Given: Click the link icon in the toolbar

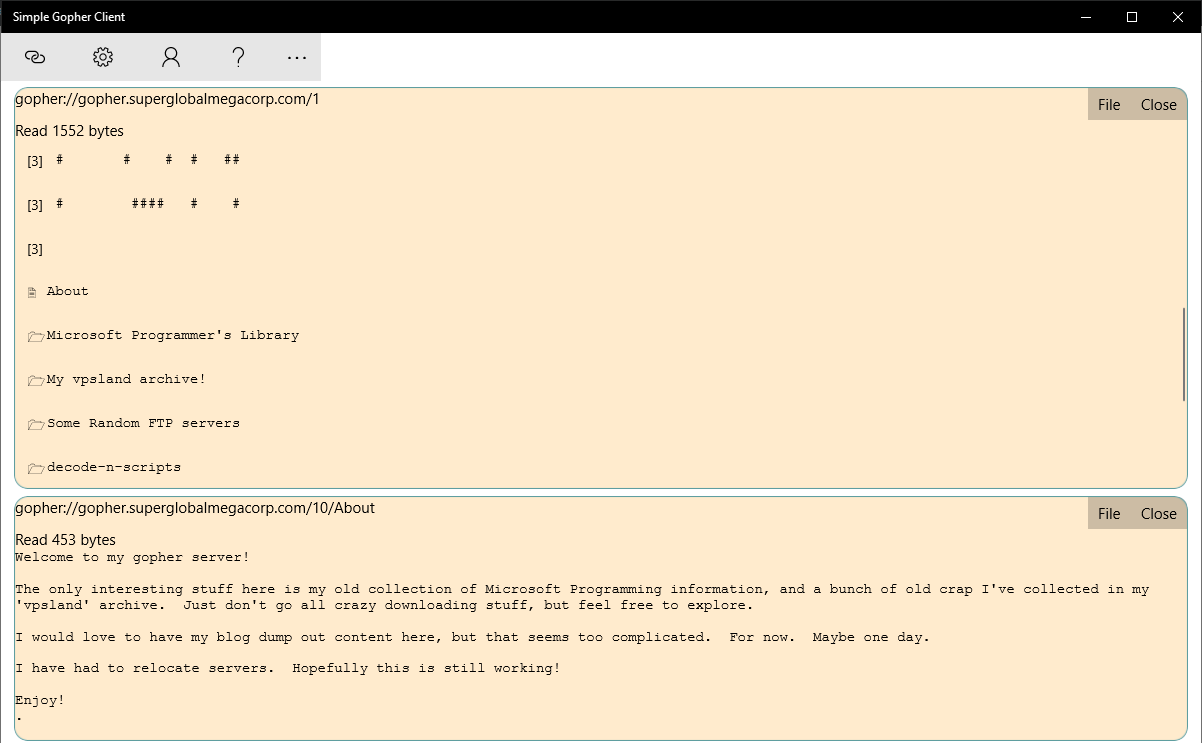Looking at the screenshot, I should coord(35,57).
